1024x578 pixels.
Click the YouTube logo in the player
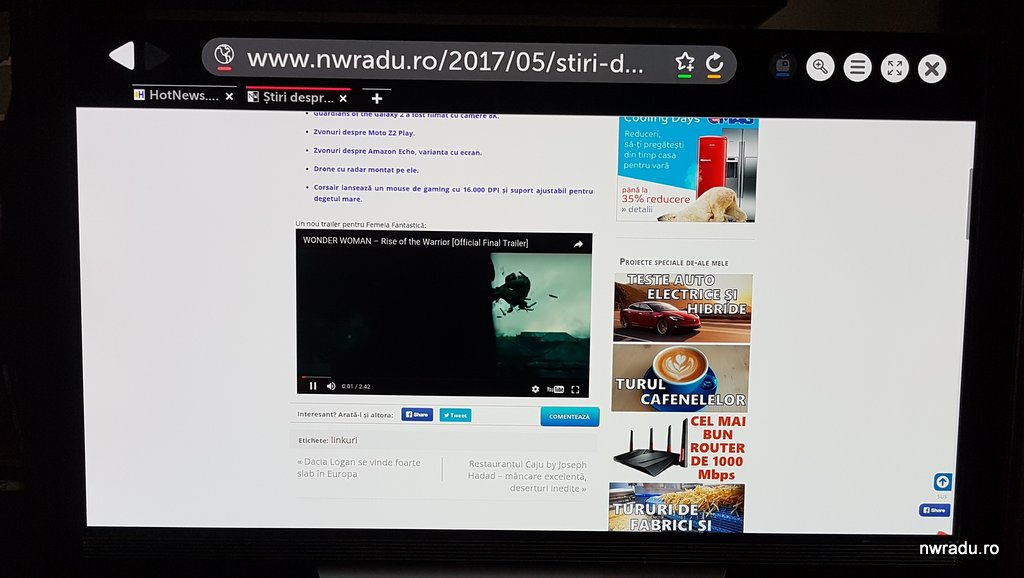(555, 389)
